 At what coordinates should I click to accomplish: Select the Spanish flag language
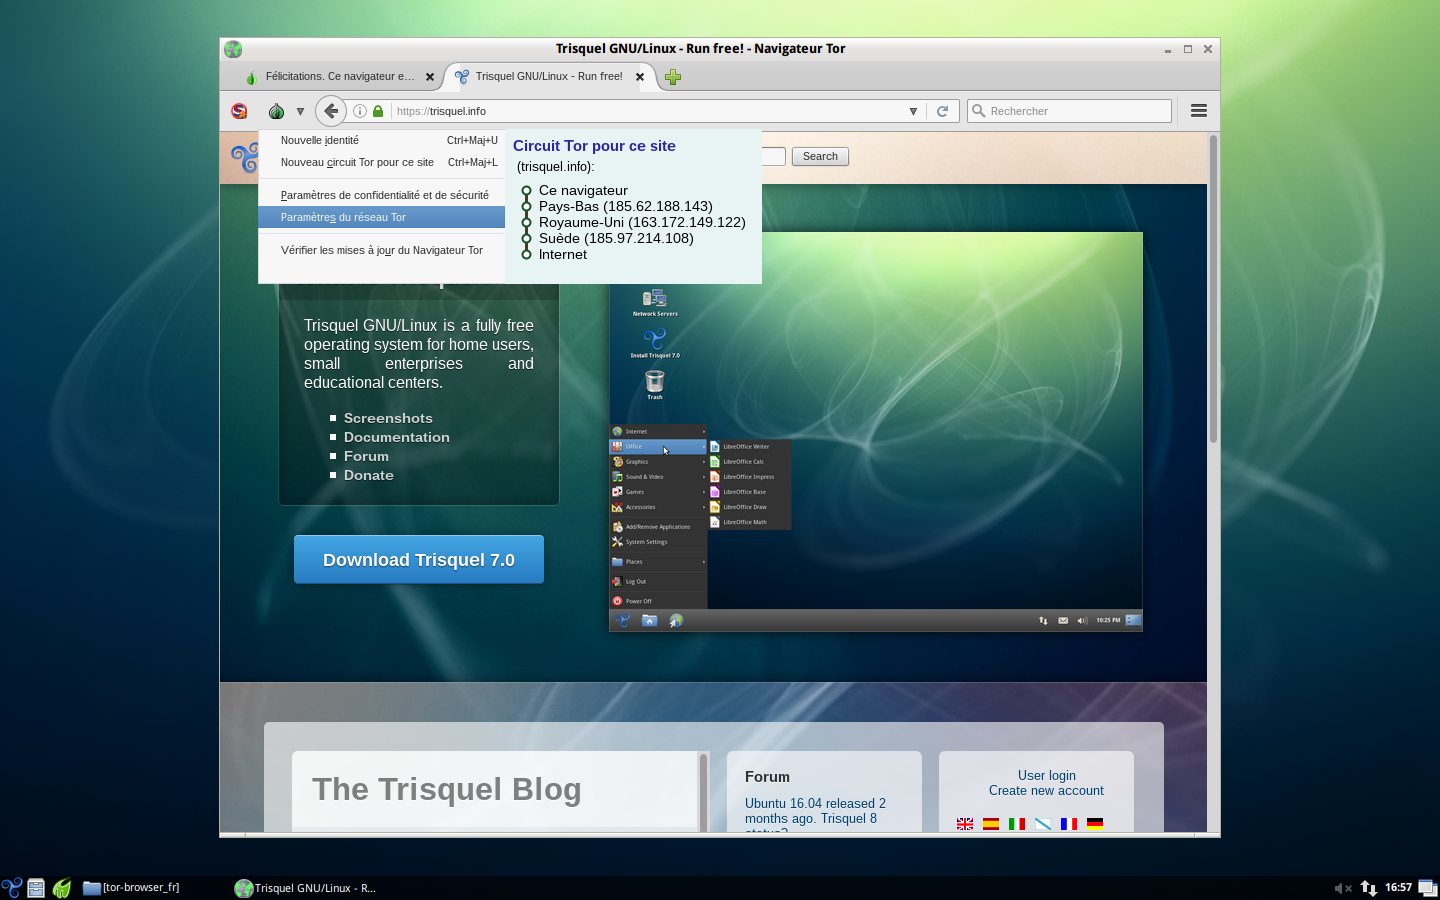(991, 824)
